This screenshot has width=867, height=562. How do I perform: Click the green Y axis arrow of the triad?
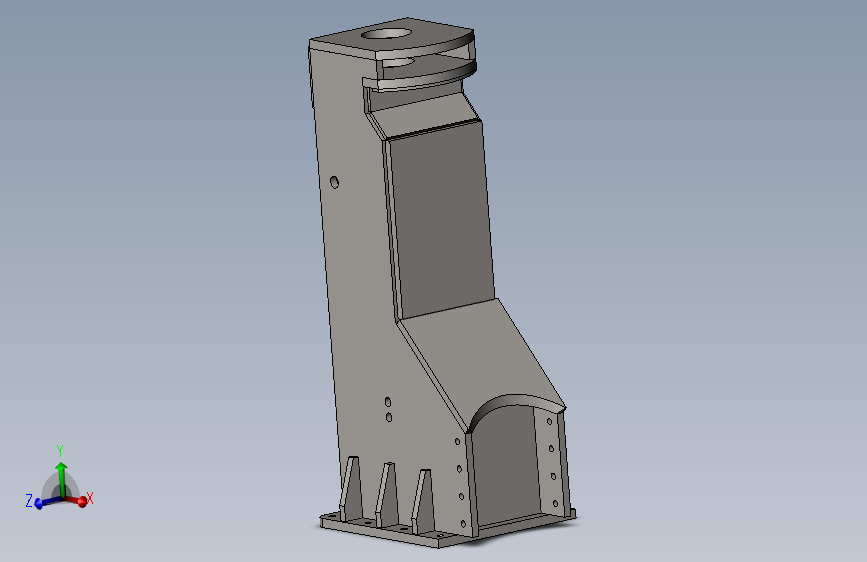coord(61,480)
